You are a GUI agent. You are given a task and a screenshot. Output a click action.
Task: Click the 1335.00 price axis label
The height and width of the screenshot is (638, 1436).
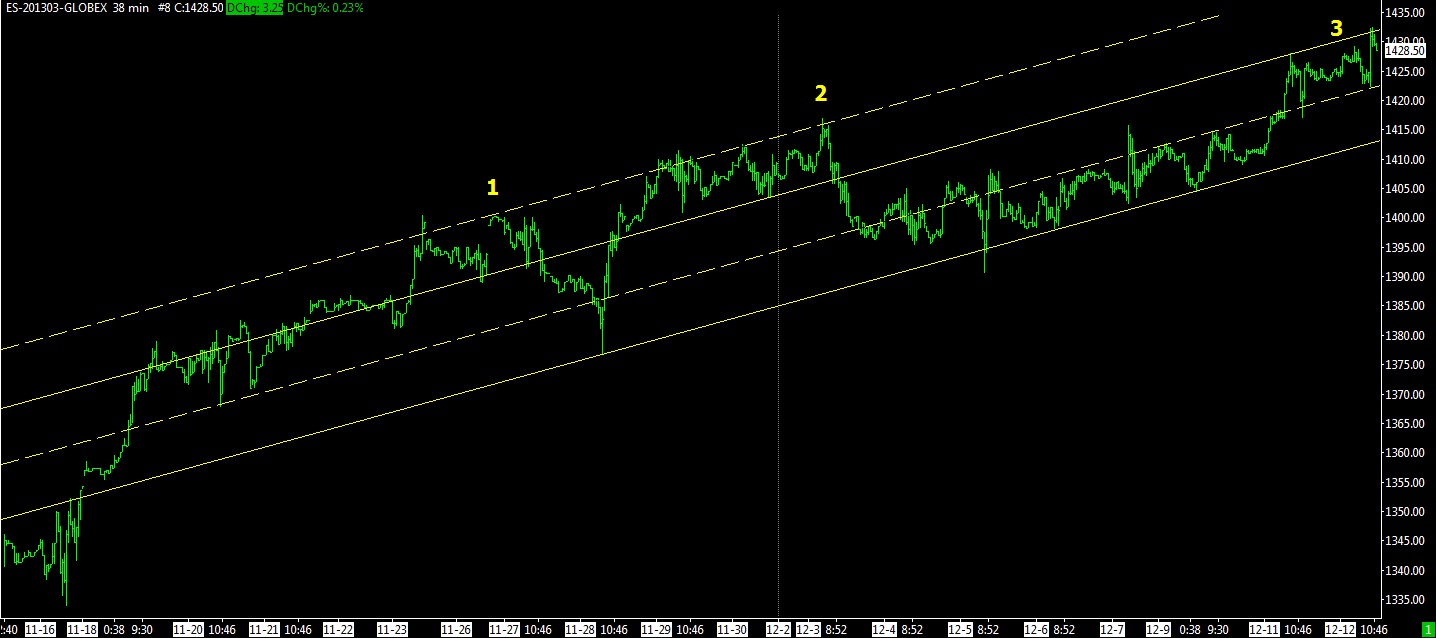point(1409,600)
